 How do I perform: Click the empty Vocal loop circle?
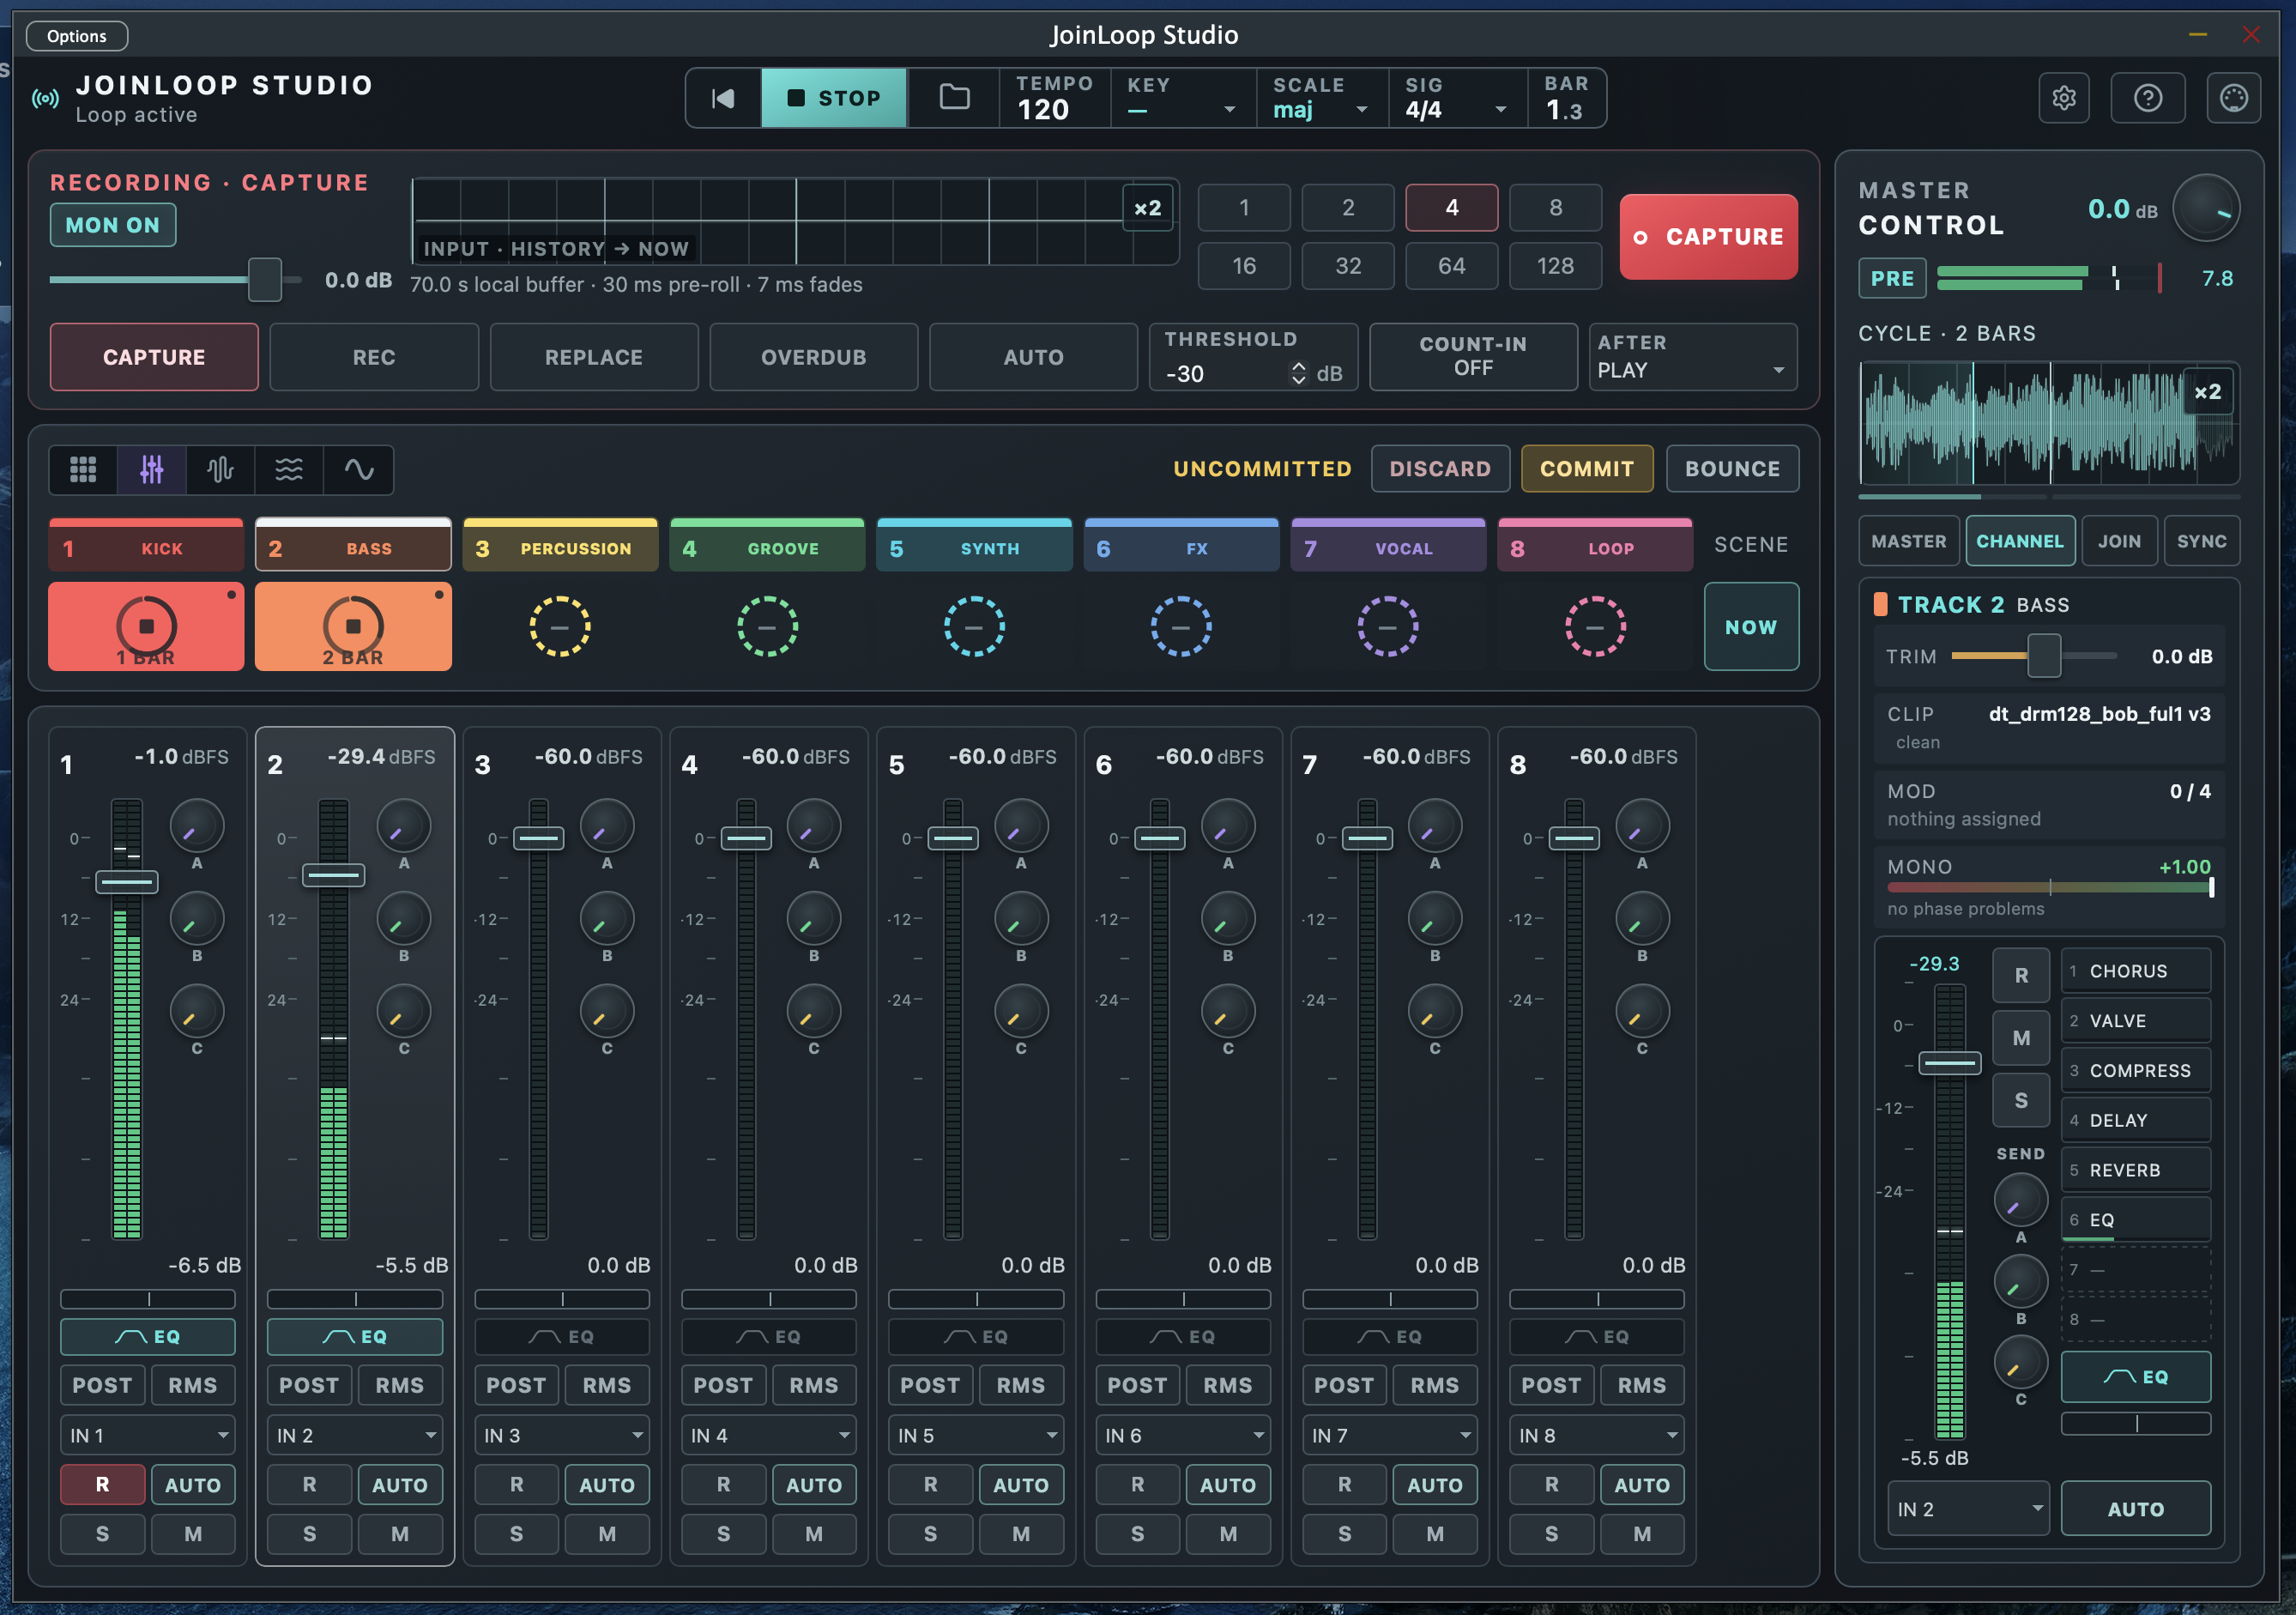click(x=1388, y=627)
